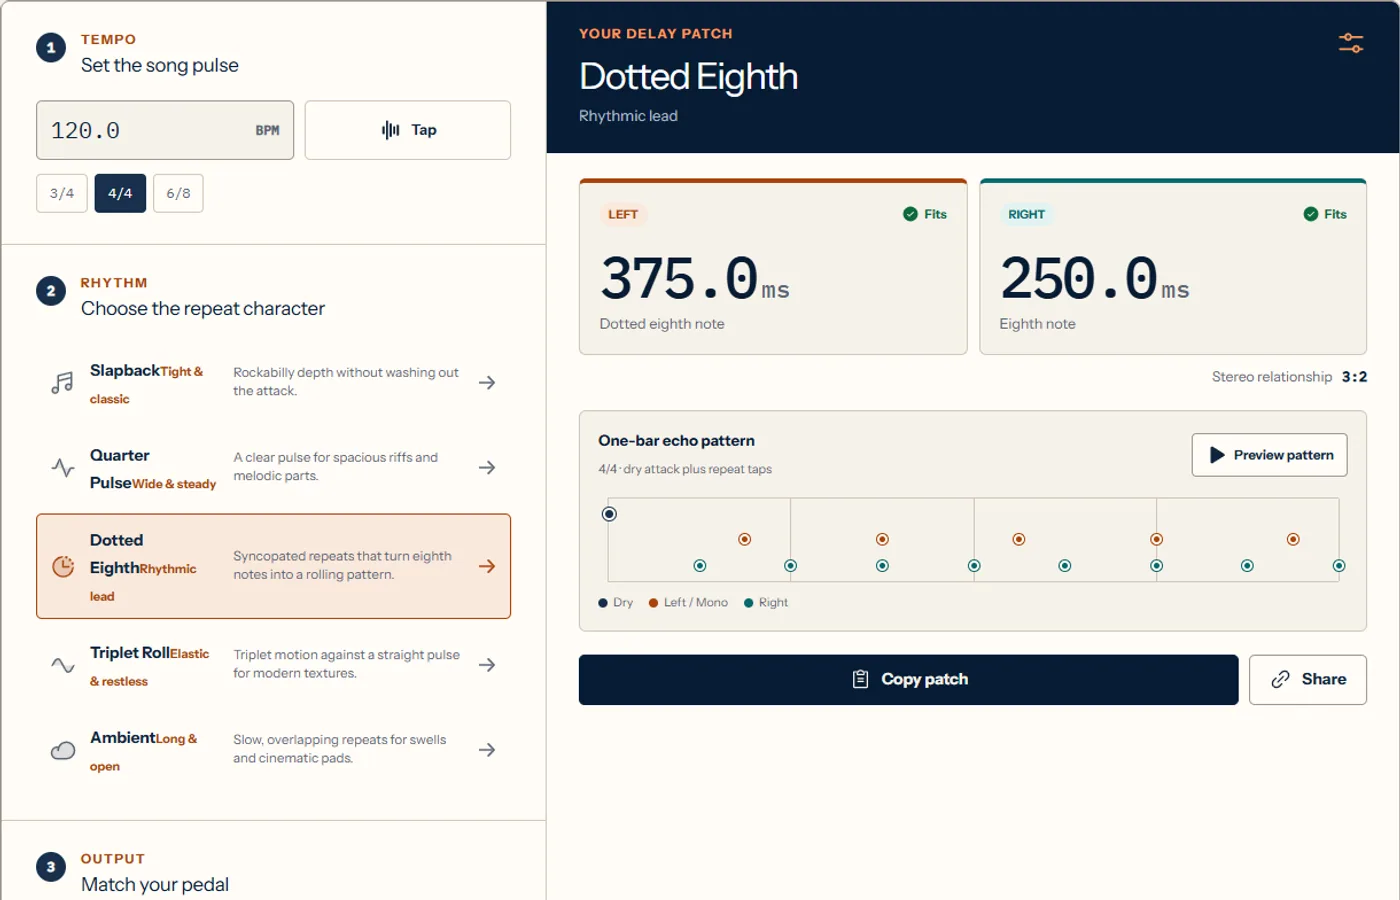Copy the delay patch settings
Screen dimensions: 1400x900
(908, 680)
